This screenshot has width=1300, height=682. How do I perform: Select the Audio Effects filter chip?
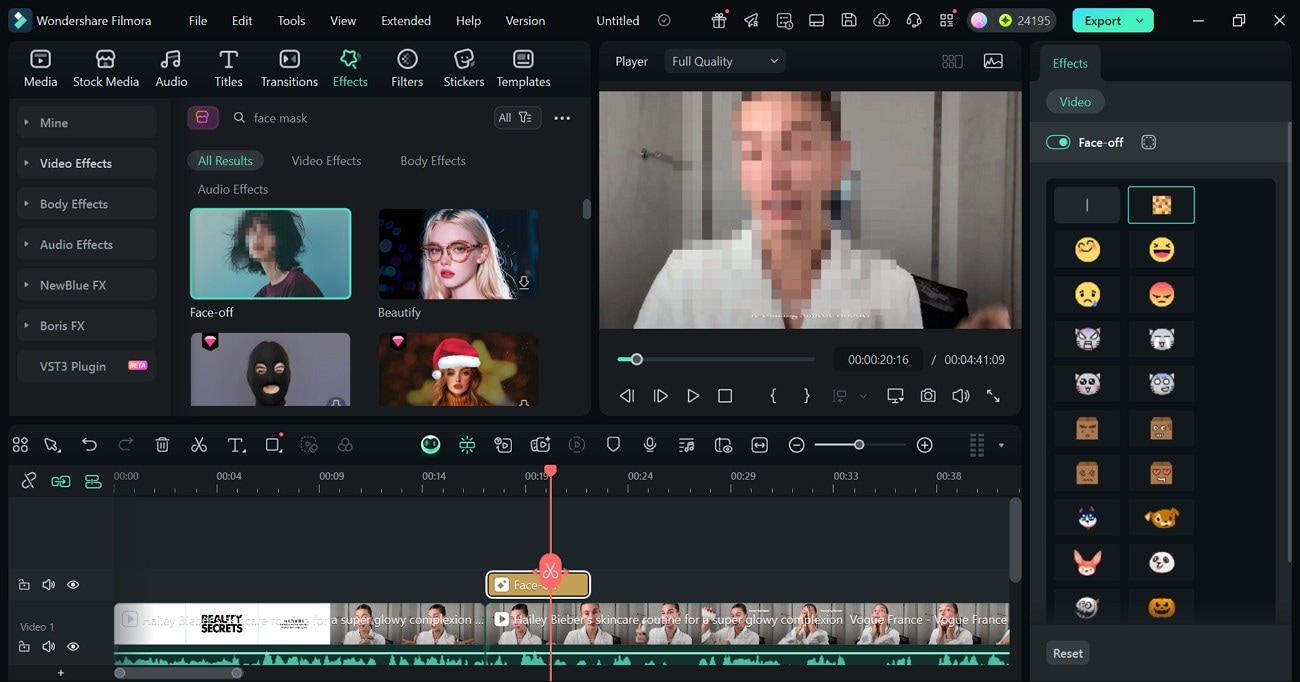pos(233,189)
